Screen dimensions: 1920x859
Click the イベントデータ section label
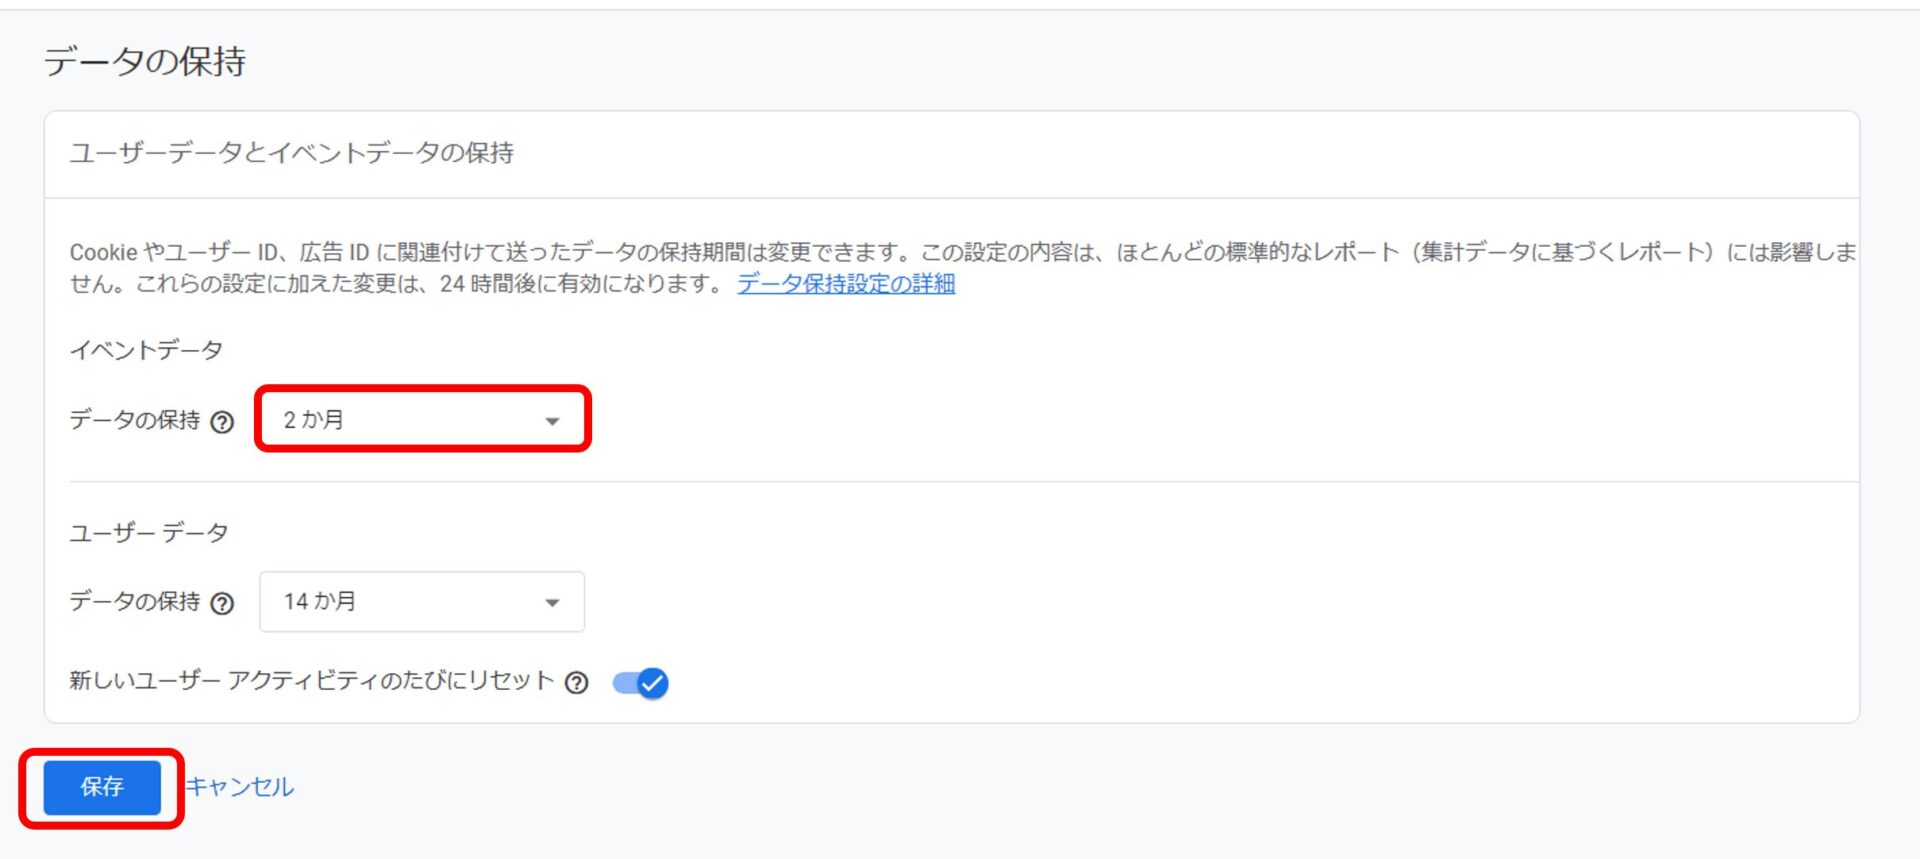(146, 350)
